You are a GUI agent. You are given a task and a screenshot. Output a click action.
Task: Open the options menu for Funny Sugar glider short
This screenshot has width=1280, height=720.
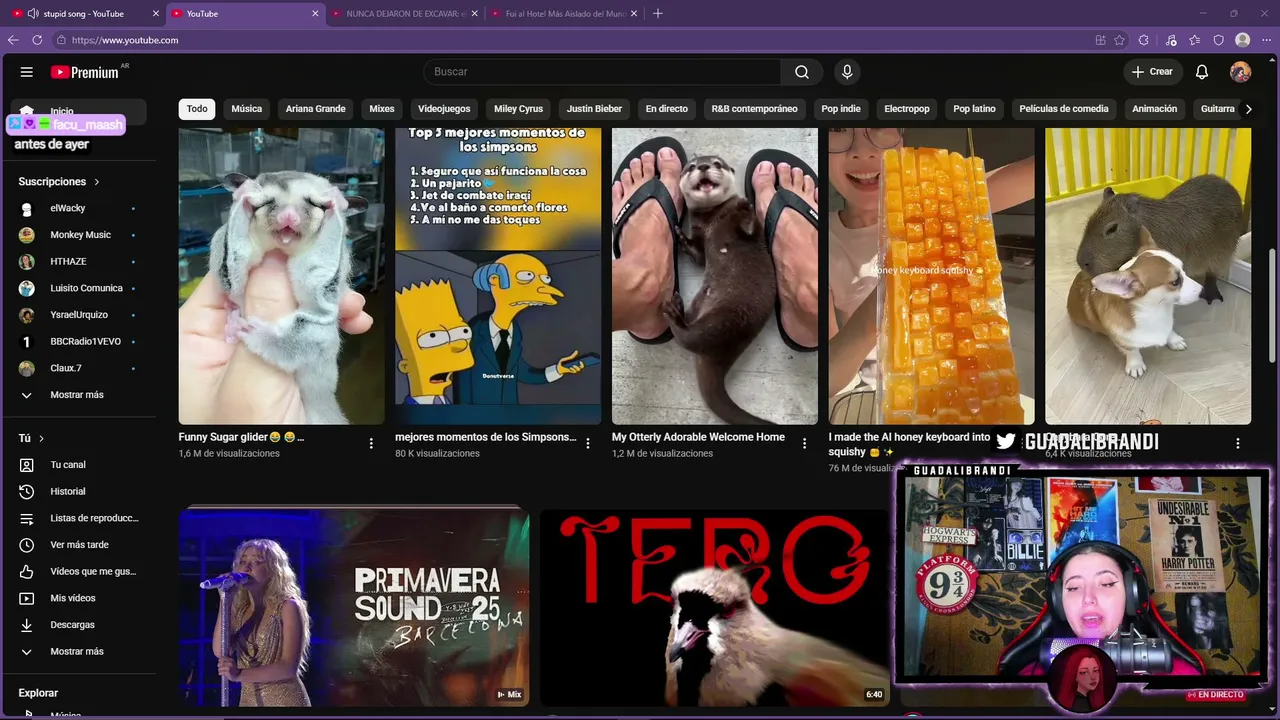(371, 443)
